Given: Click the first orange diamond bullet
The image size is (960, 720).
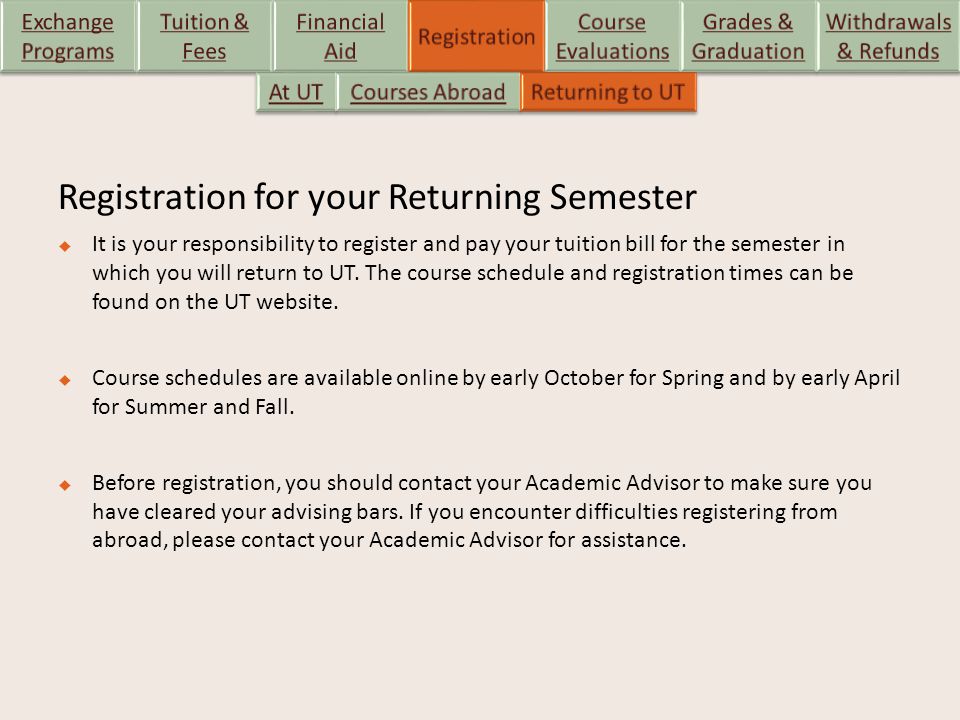Looking at the screenshot, I should click(x=65, y=247).
